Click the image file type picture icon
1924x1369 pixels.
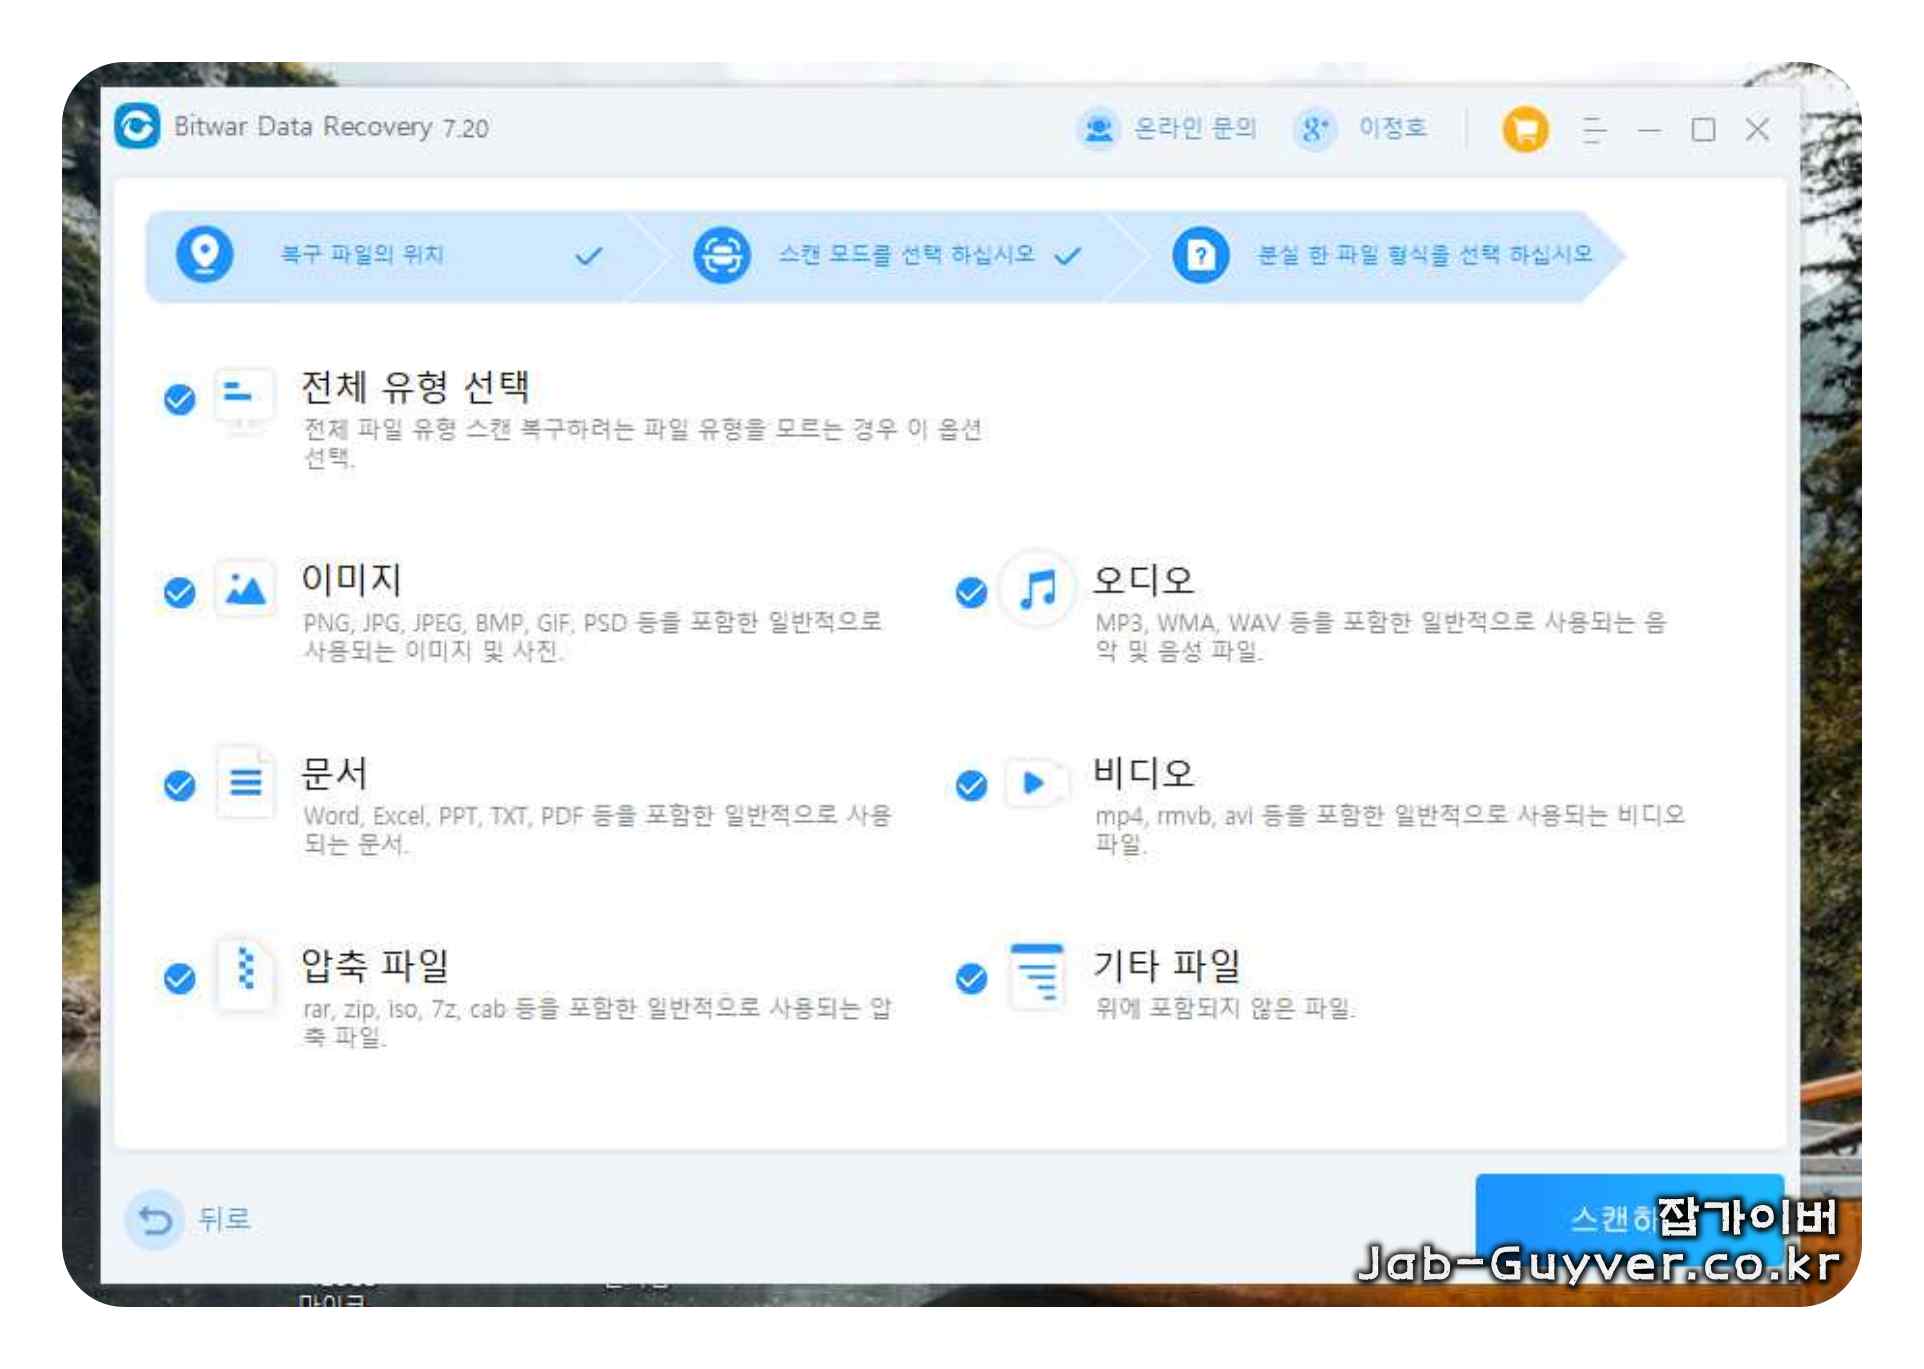click(x=245, y=590)
